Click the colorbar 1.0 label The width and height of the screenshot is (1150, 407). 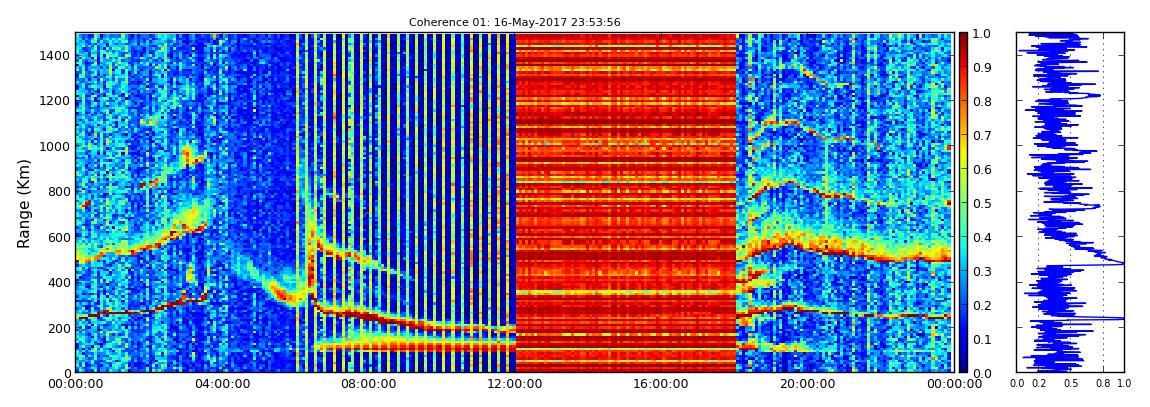[983, 34]
